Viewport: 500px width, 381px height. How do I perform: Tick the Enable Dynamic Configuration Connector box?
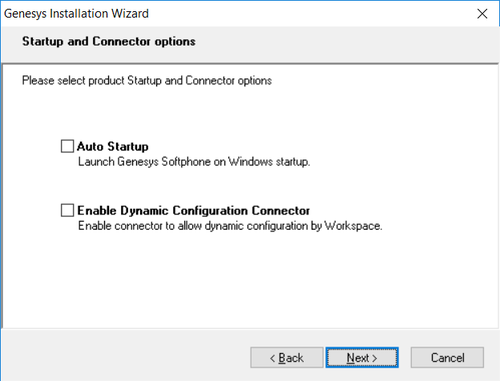67,210
